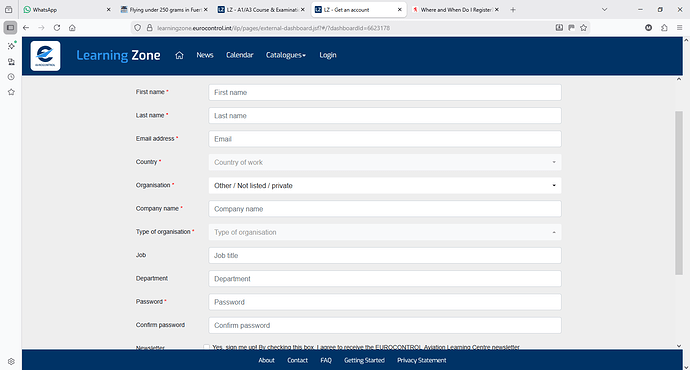Focus the First name field
This screenshot has height=370, width=690.
(385, 92)
